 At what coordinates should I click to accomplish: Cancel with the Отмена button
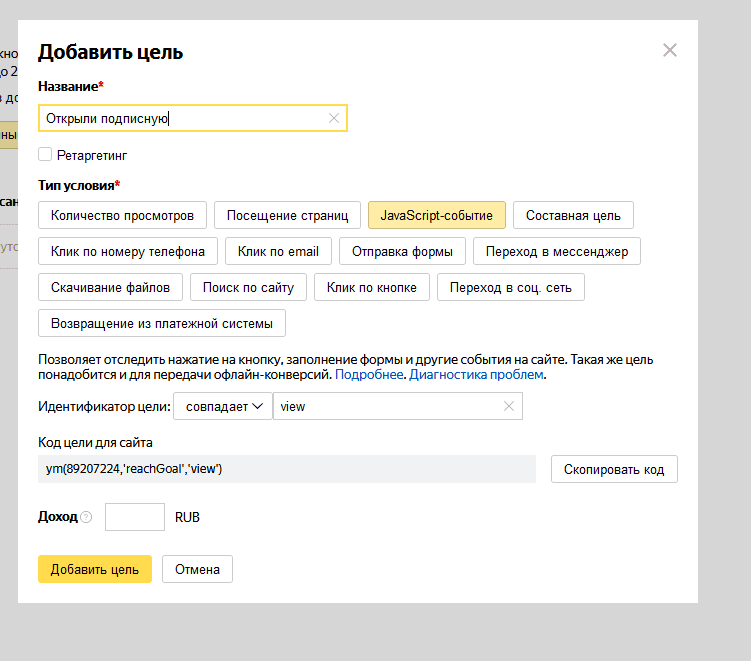197,569
